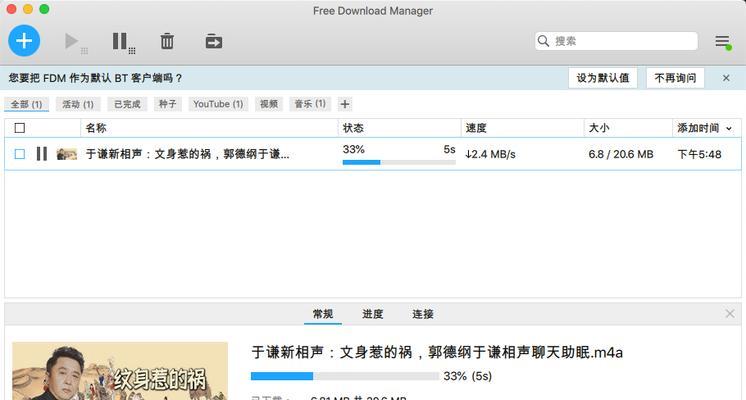Click the large 纹身惹的祸 preview thumbnail
The image size is (746, 400).
(120, 371)
